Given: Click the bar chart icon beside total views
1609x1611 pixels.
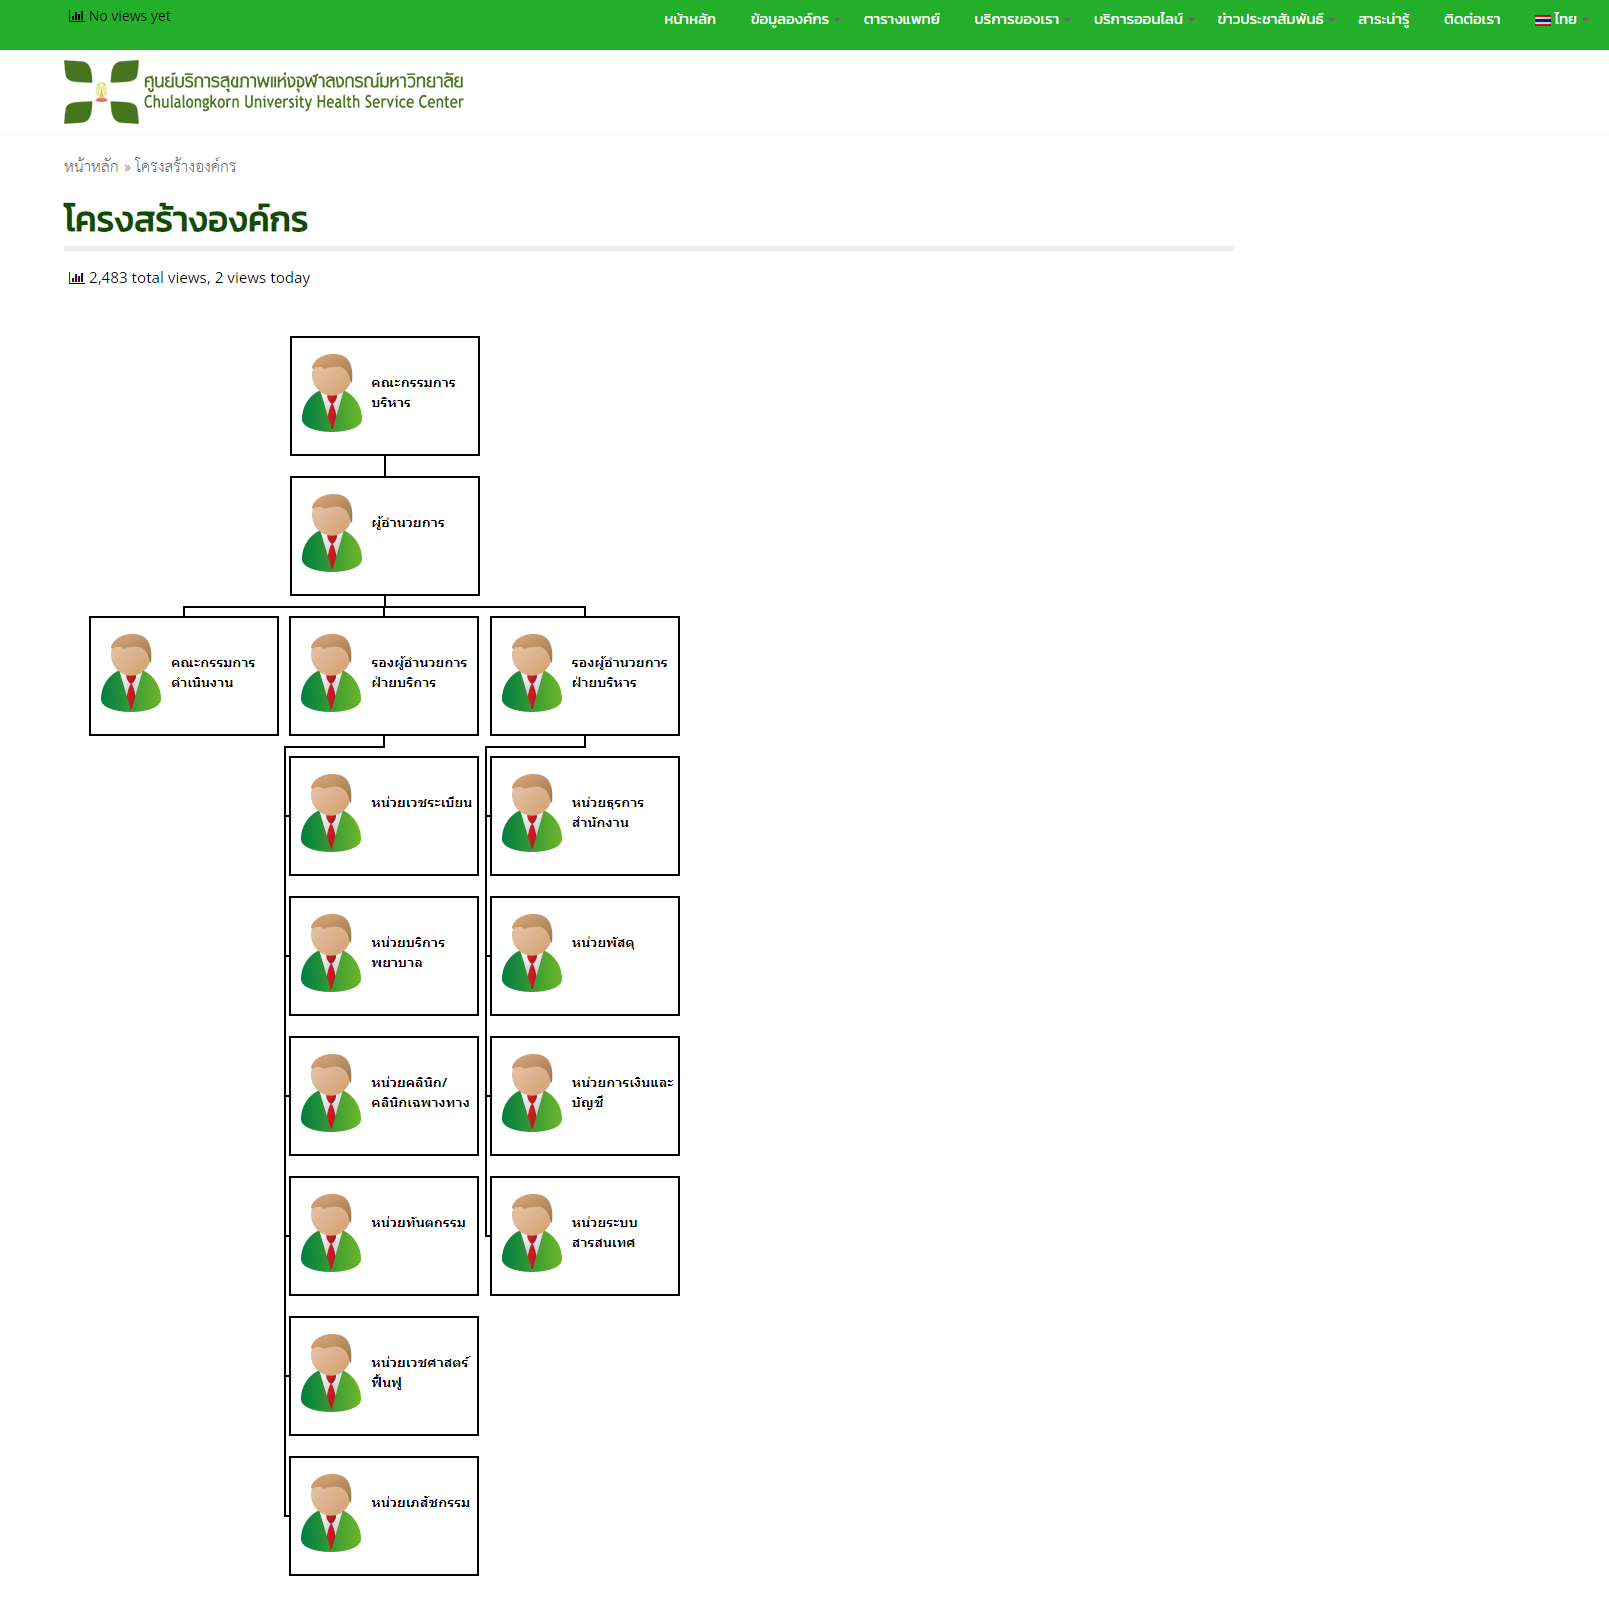Looking at the screenshot, I should click(76, 278).
